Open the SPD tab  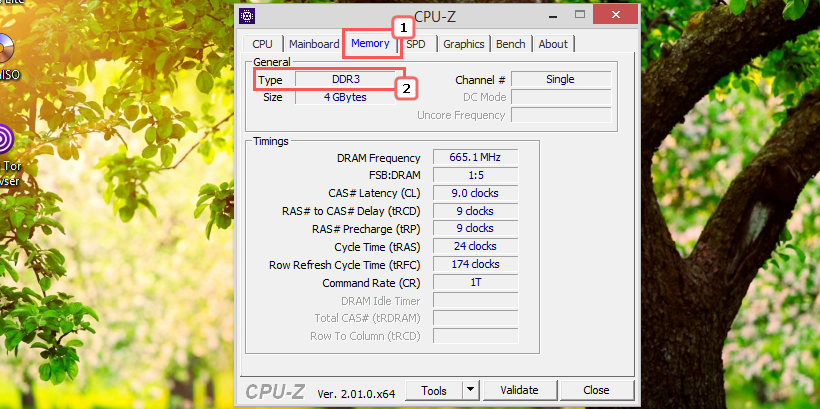[416, 44]
